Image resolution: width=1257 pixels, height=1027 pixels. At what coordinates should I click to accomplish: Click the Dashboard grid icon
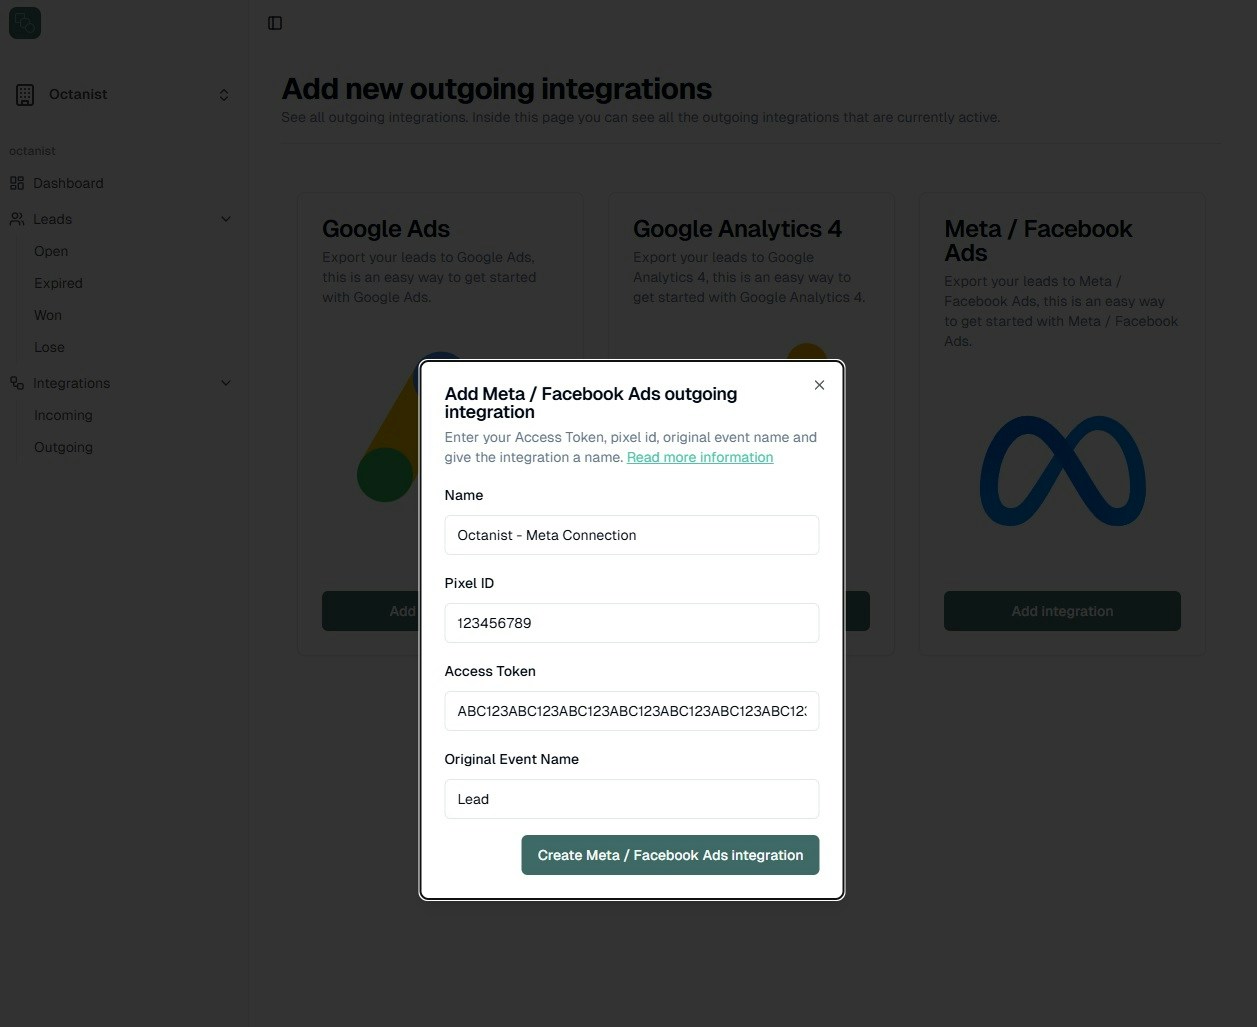(x=17, y=183)
